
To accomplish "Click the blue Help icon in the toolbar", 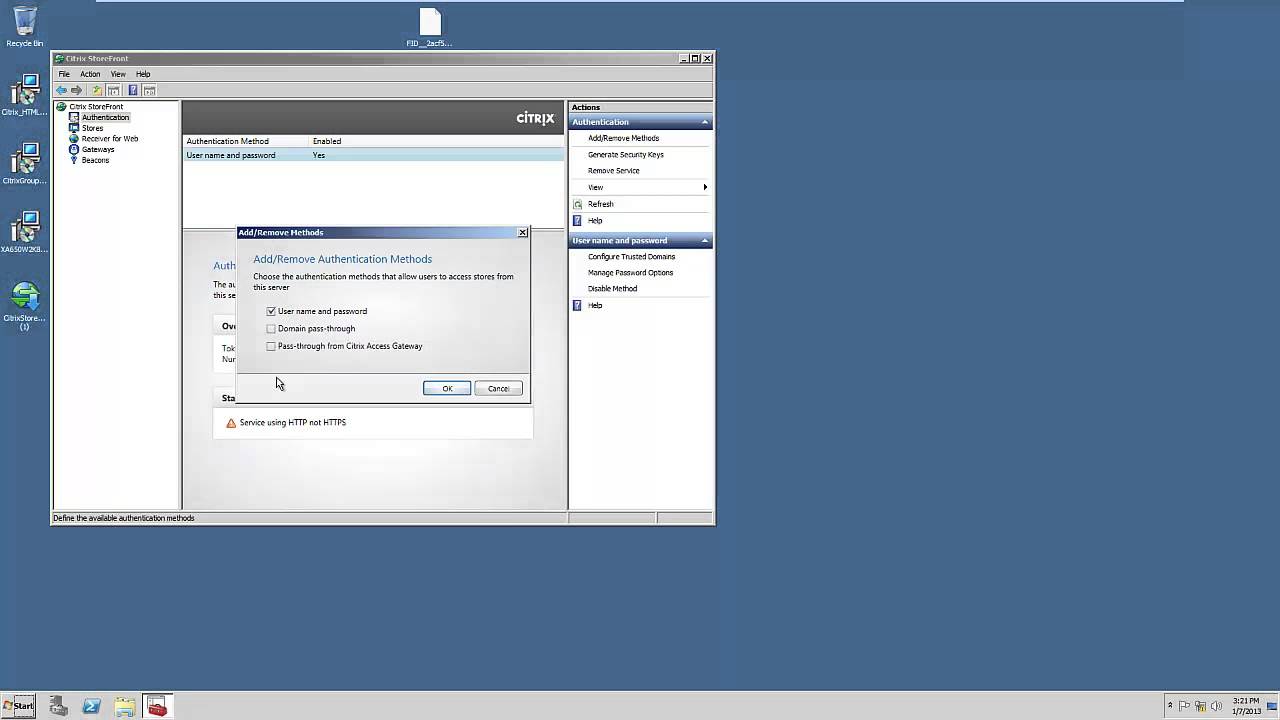I will [132, 90].
